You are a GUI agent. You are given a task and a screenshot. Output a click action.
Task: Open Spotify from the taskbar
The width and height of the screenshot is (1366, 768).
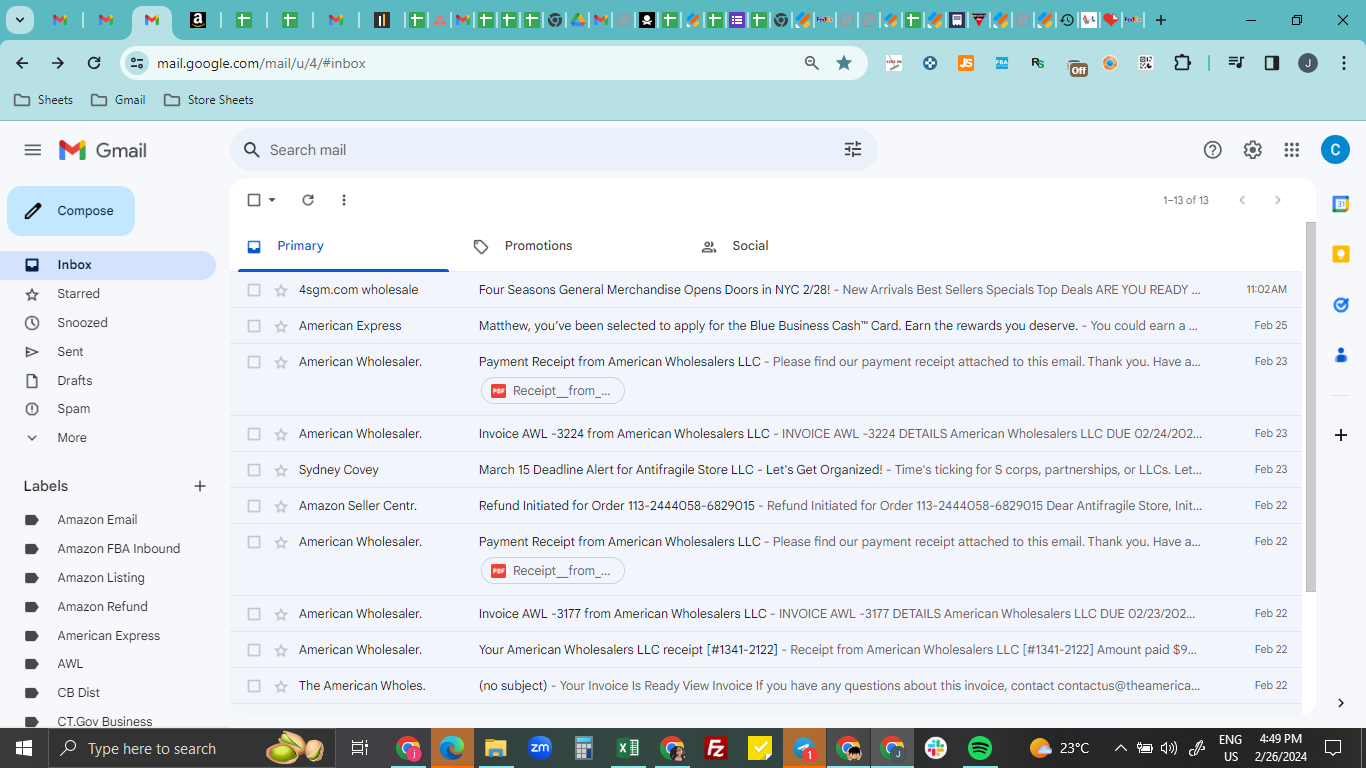click(980, 748)
